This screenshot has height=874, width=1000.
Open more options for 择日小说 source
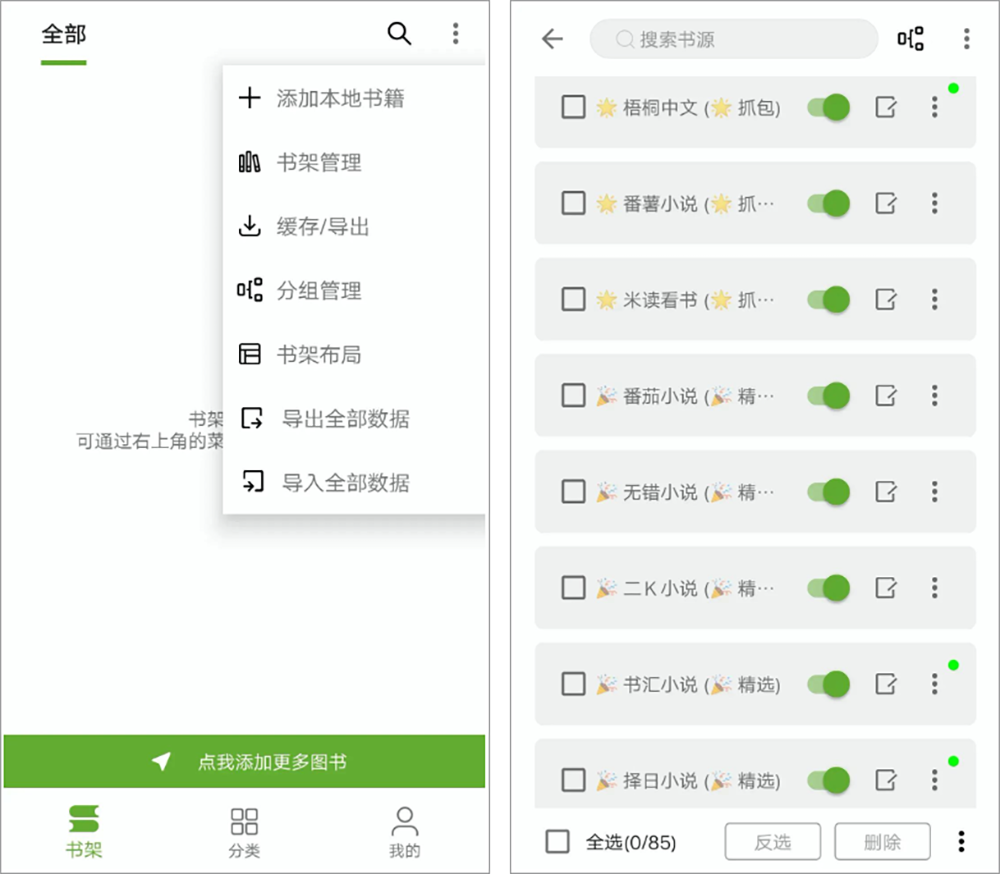point(934,780)
